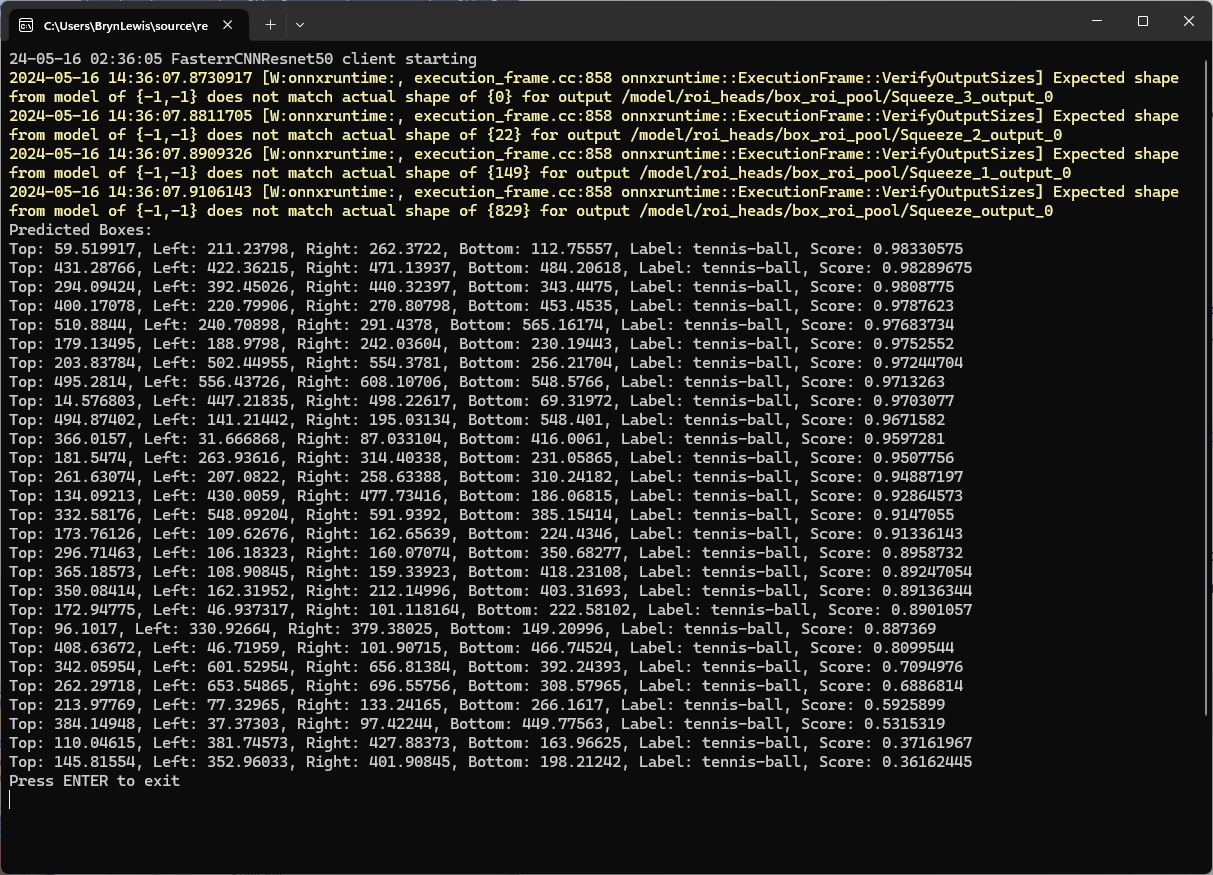The image size is (1213, 875).
Task: Open a new tab with plus button
Action: 270,23
